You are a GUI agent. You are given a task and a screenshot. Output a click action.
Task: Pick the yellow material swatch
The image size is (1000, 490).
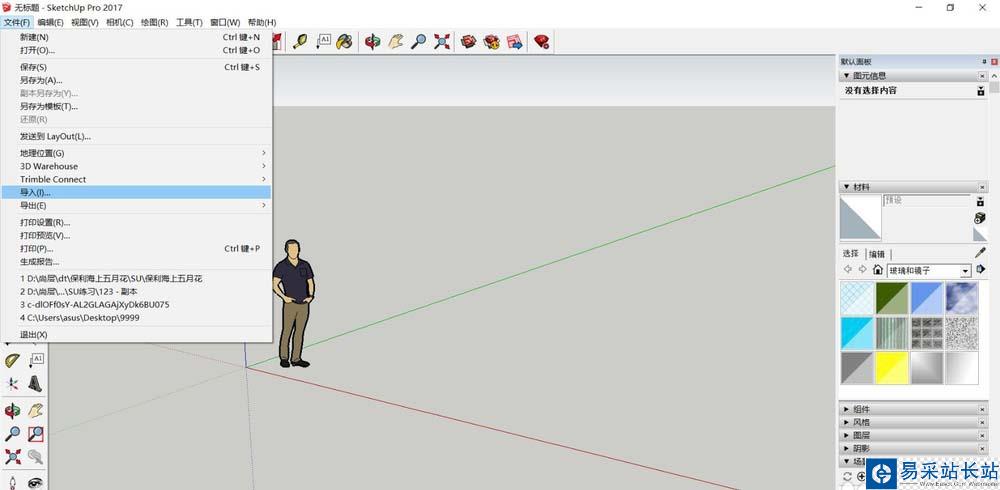(892, 368)
